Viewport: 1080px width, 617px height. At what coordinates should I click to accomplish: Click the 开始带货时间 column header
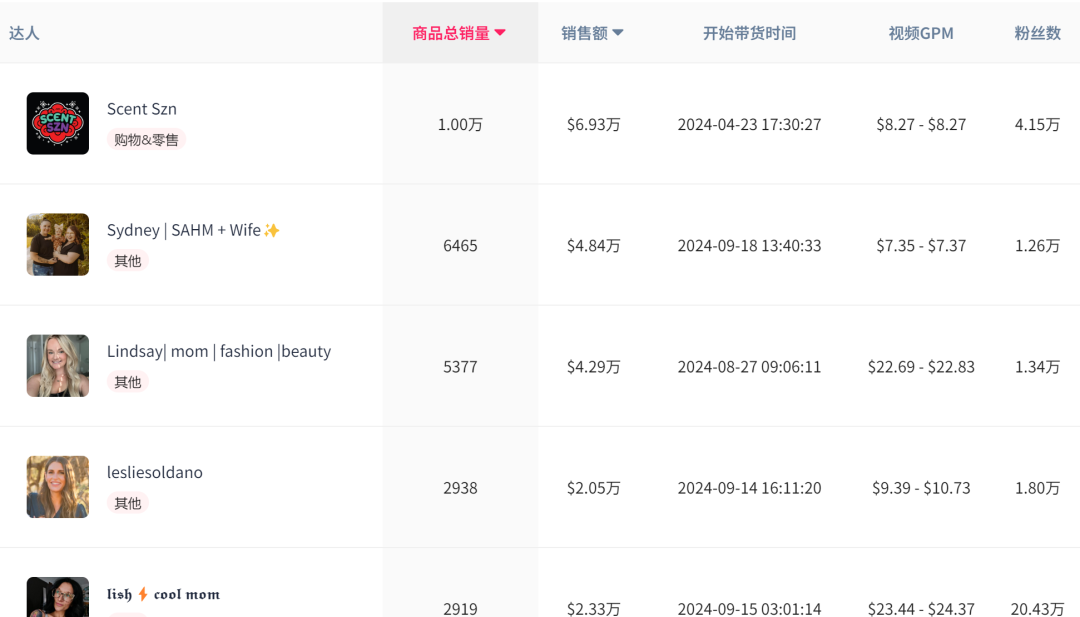point(749,33)
